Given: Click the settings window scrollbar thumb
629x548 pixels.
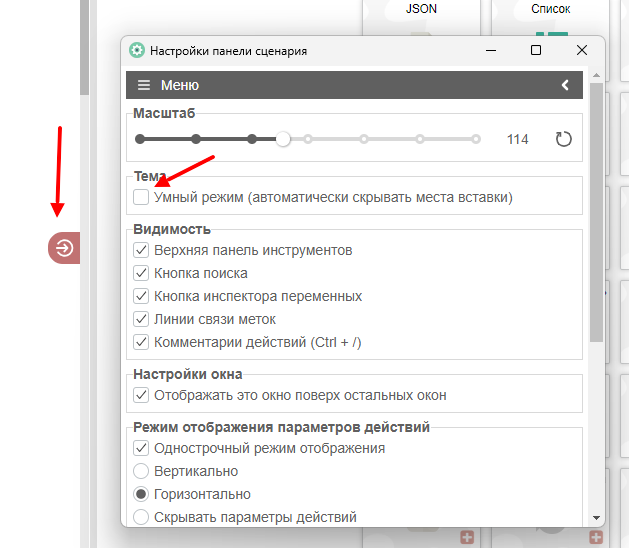Looking at the screenshot, I should (597, 212).
